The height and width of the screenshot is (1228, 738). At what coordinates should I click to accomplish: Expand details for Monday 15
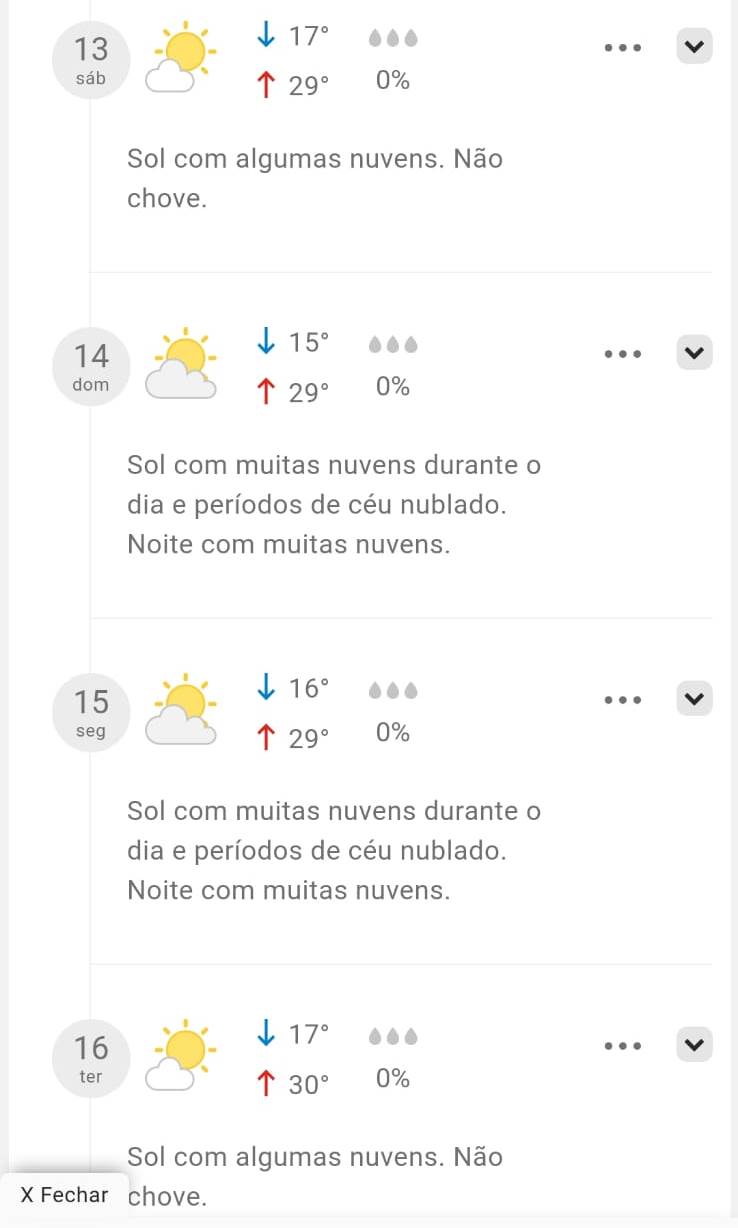coord(694,698)
